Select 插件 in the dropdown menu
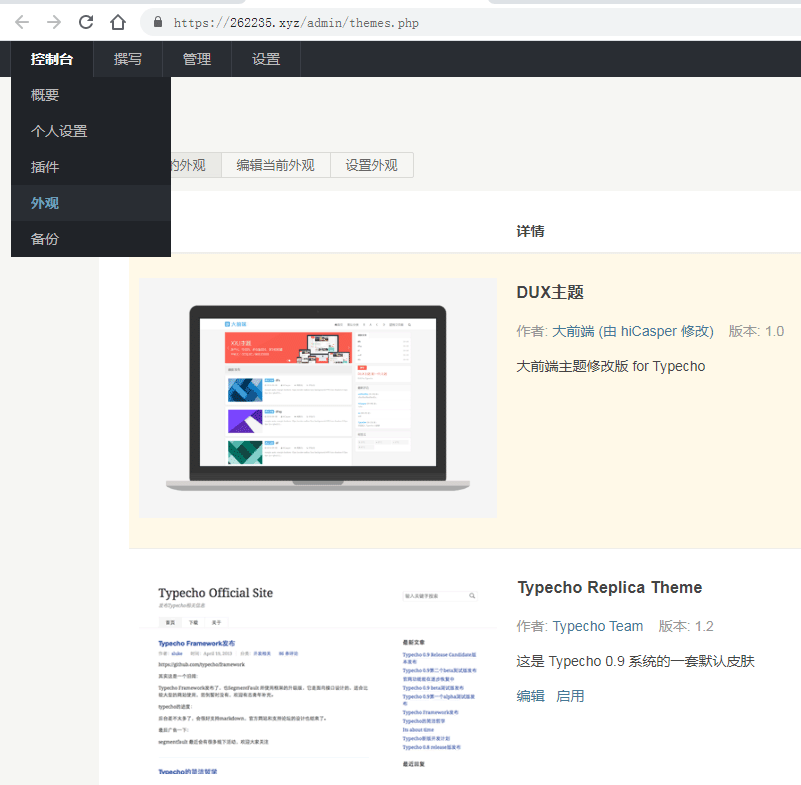Viewport: 801px width, 785px height. pyautogui.click(x=91, y=167)
